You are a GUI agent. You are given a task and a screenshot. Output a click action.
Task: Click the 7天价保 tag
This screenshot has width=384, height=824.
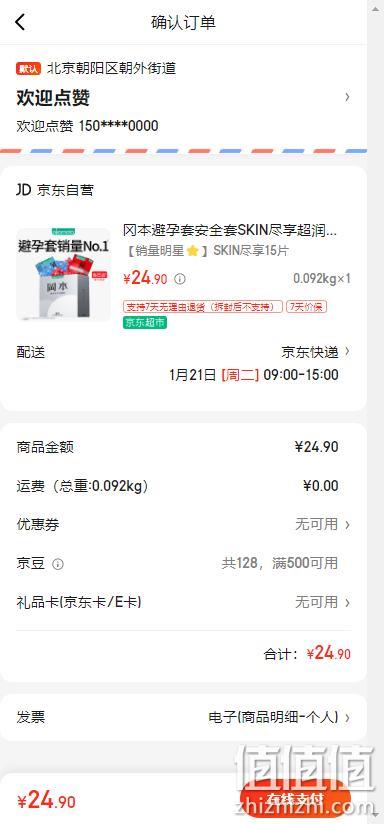tap(307, 307)
